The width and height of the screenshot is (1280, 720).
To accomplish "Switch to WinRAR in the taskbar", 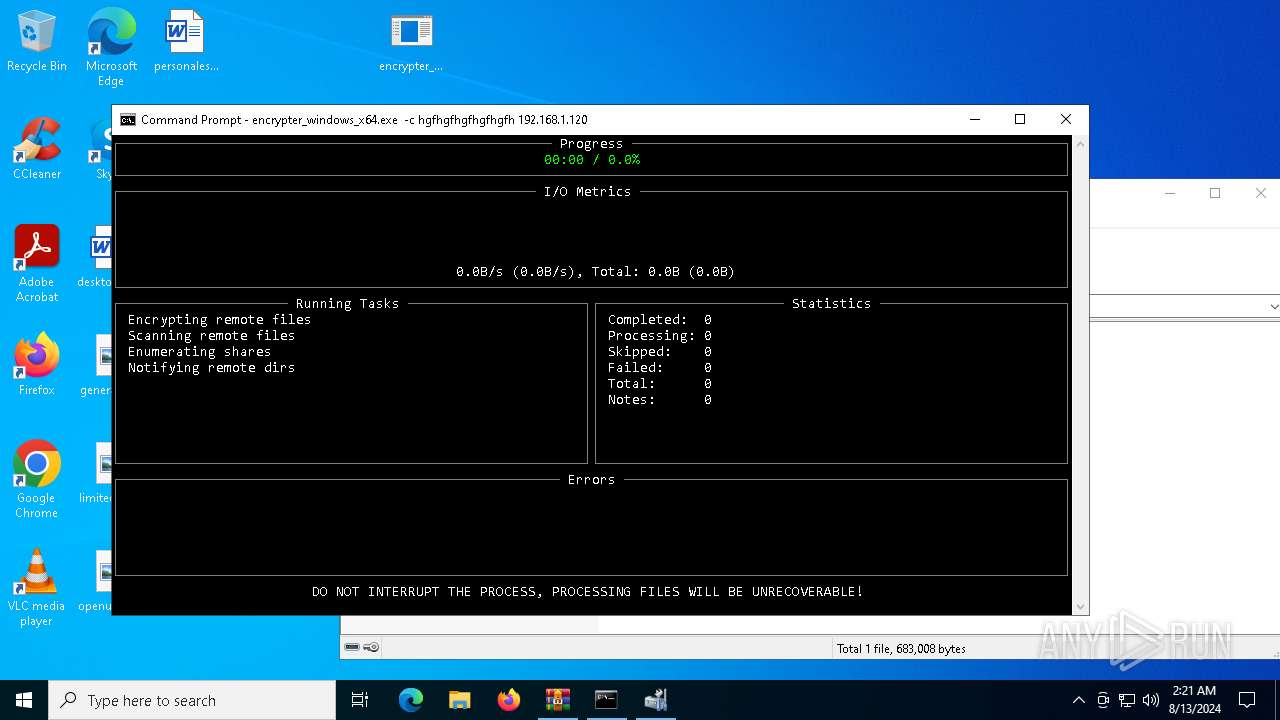I will point(557,700).
